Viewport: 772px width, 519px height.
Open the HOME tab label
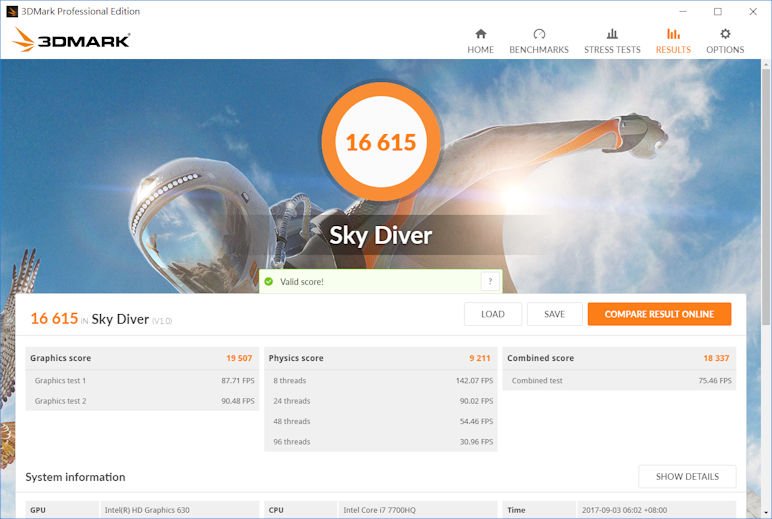[481, 50]
